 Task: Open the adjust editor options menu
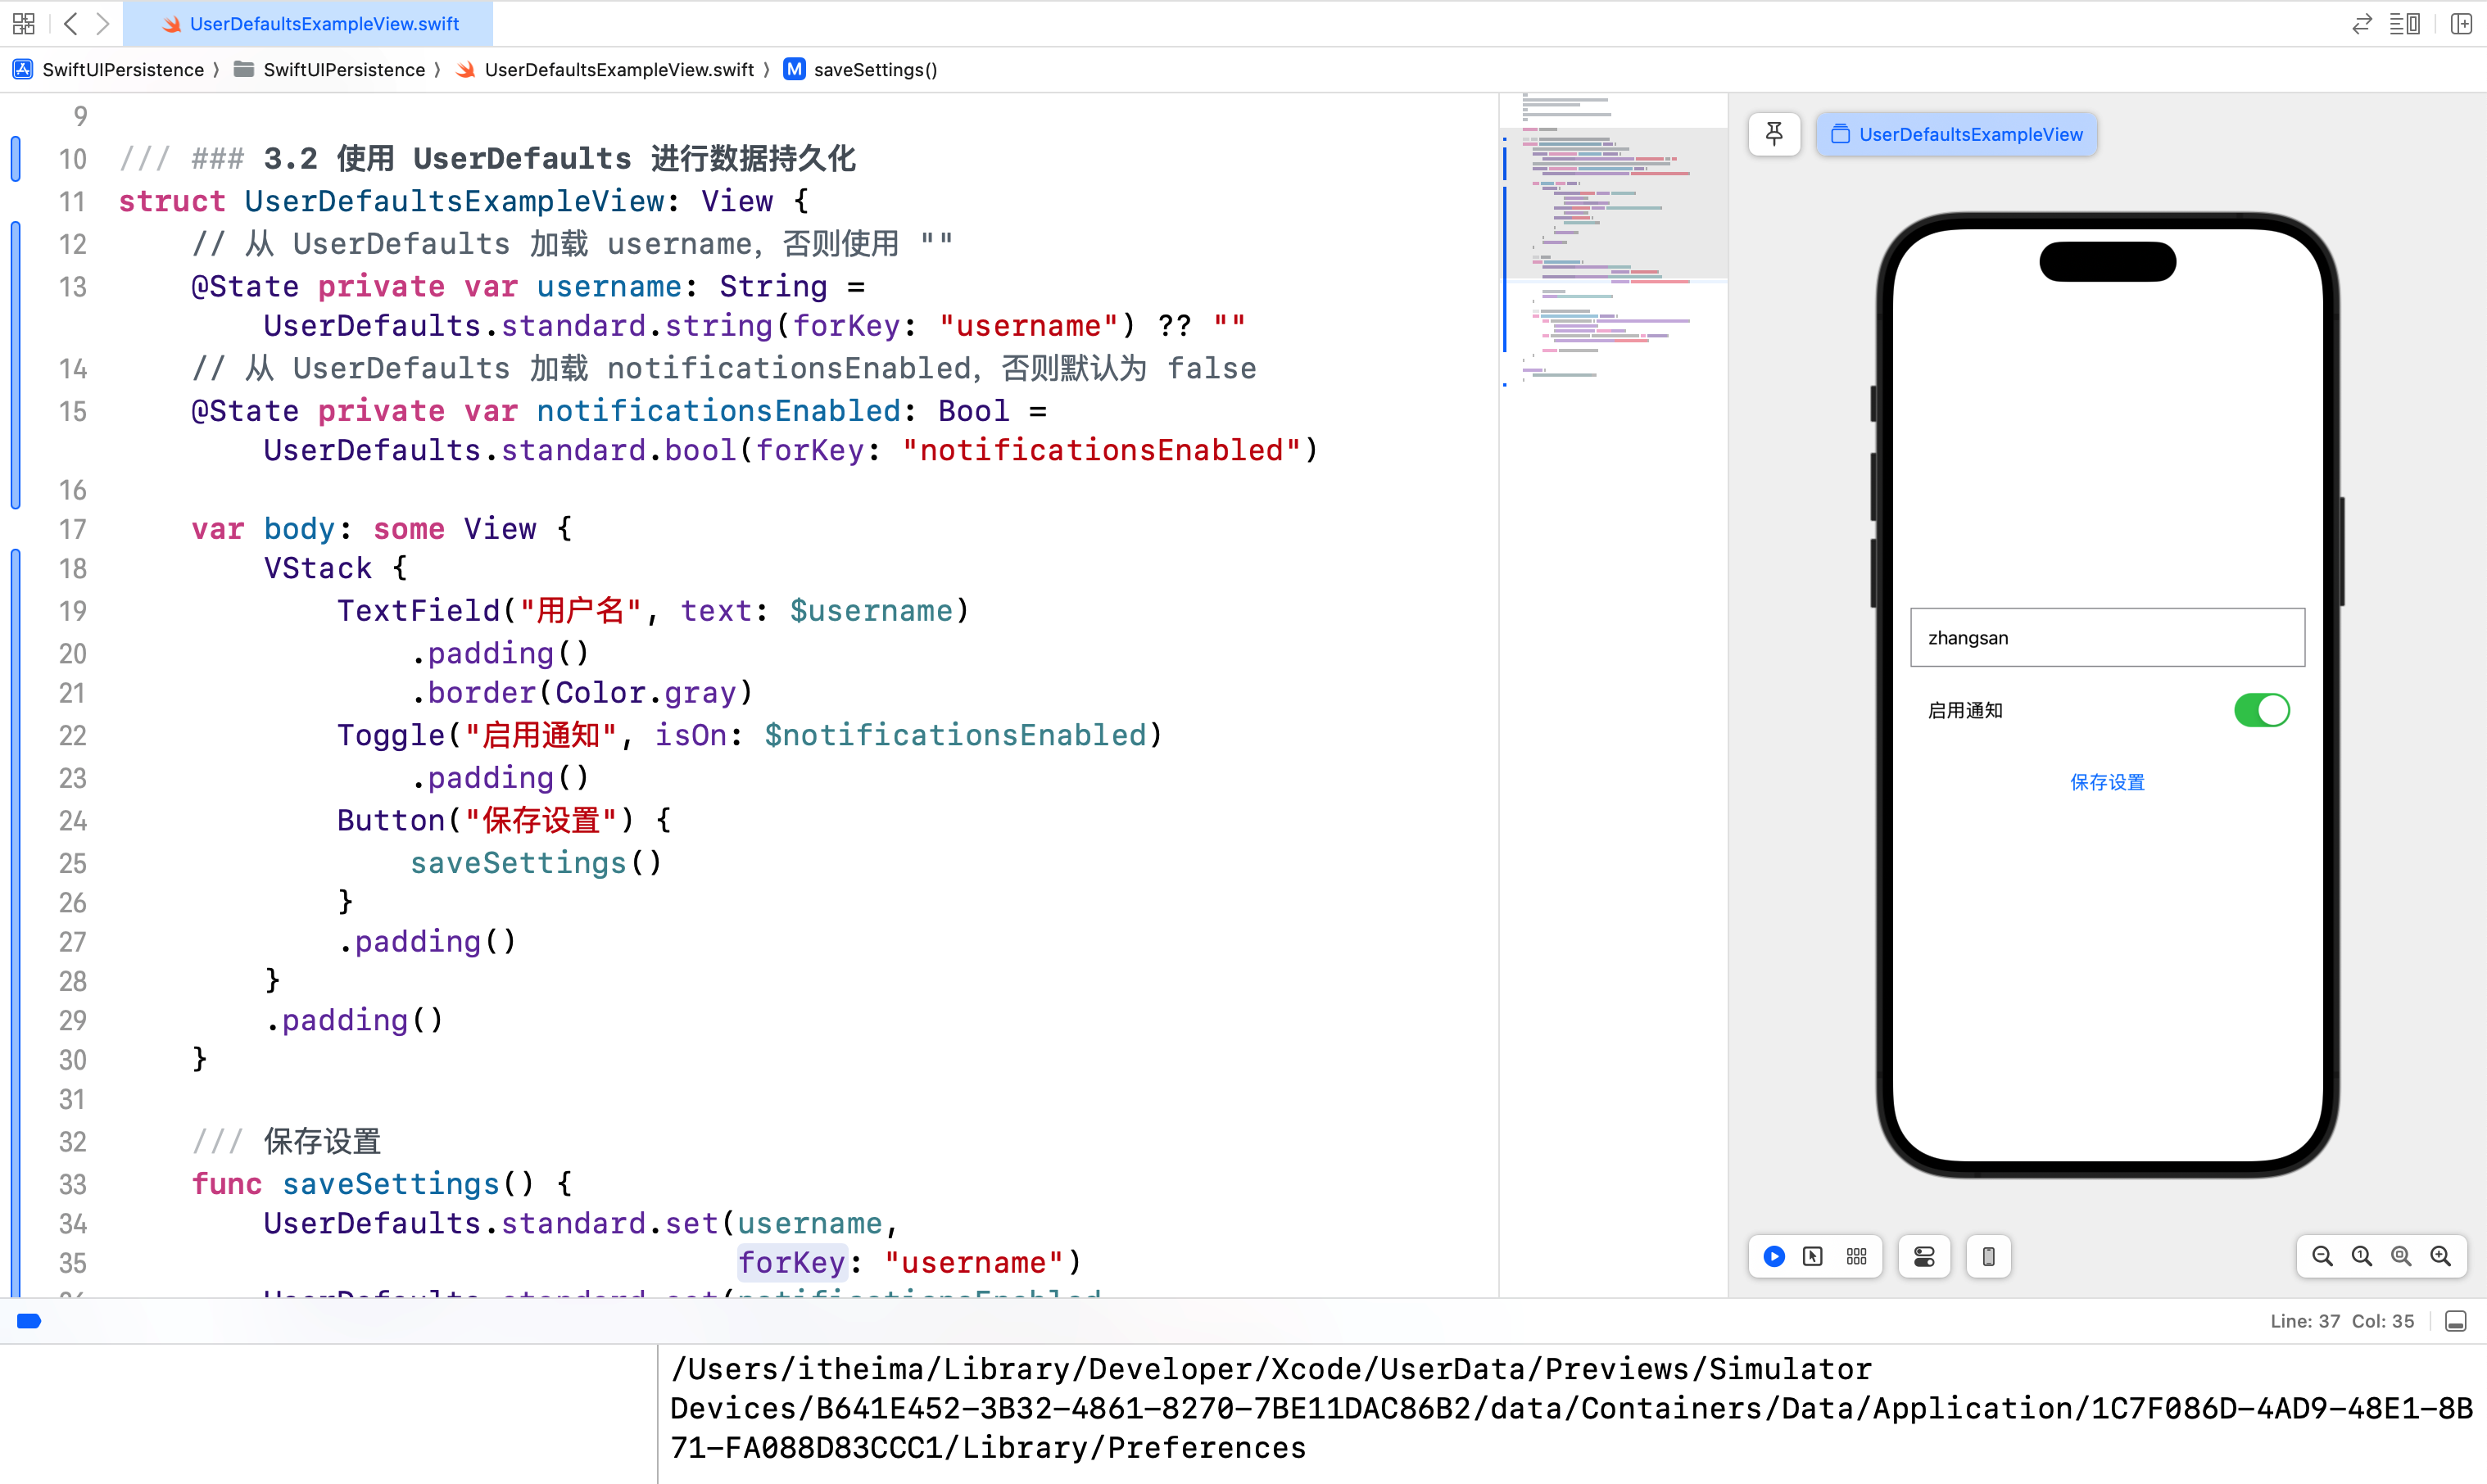click(x=2405, y=23)
